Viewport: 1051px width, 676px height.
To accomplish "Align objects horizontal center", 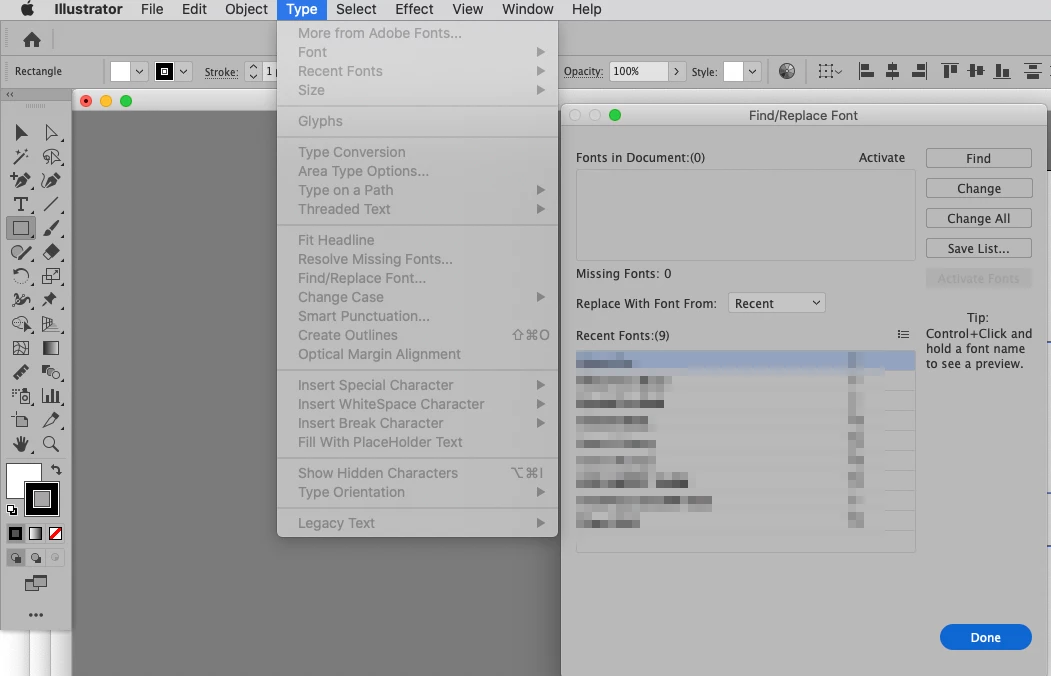I will [892, 71].
